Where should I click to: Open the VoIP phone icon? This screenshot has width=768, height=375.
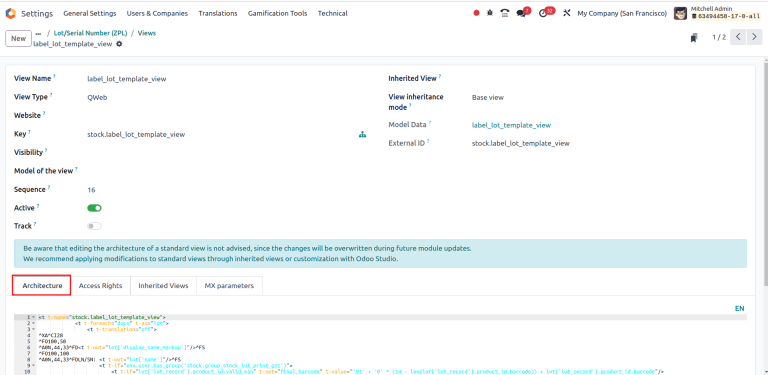point(504,13)
